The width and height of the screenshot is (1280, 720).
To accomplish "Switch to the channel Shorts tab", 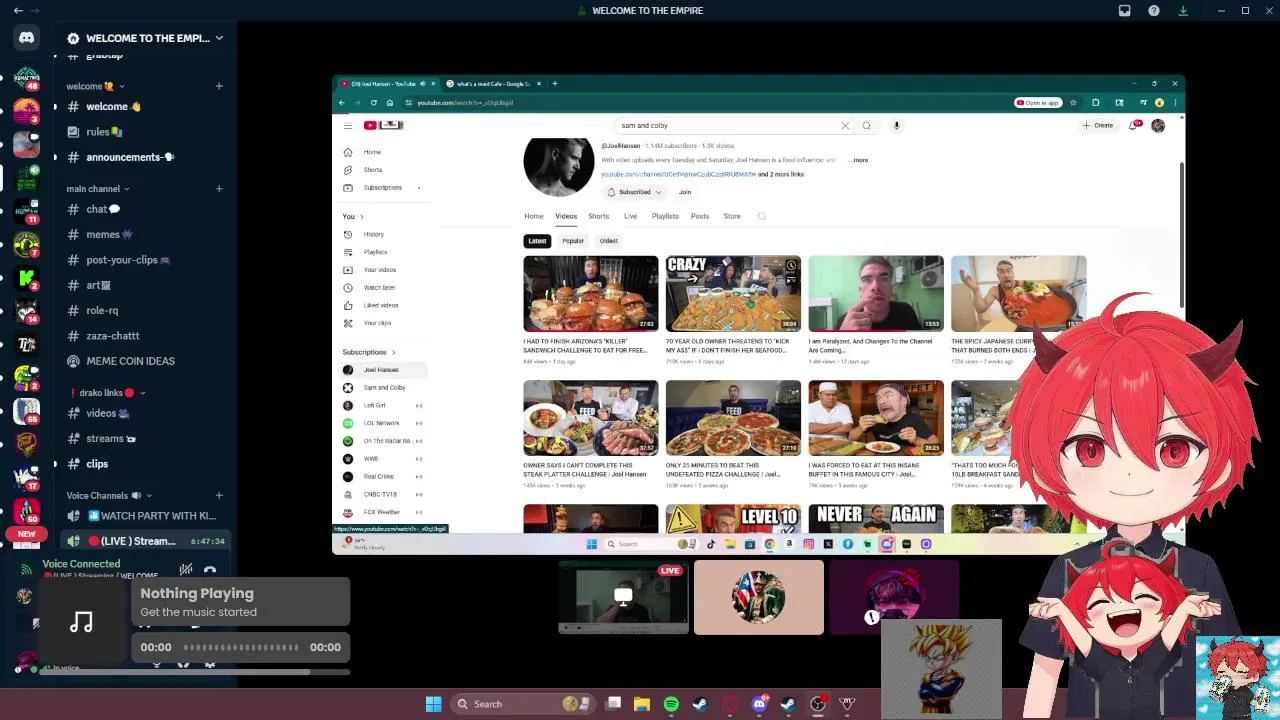I will pyautogui.click(x=598, y=216).
